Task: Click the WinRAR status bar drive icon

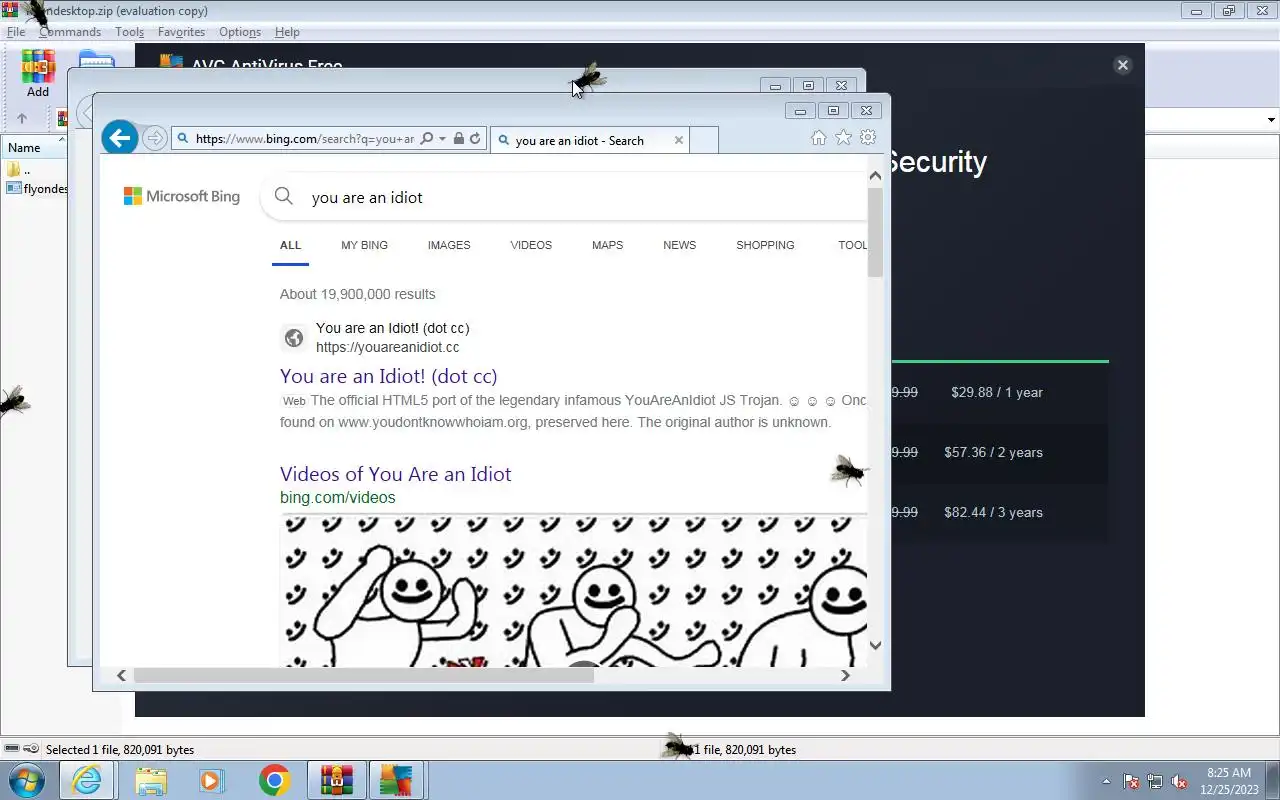Action: click(x=12, y=749)
